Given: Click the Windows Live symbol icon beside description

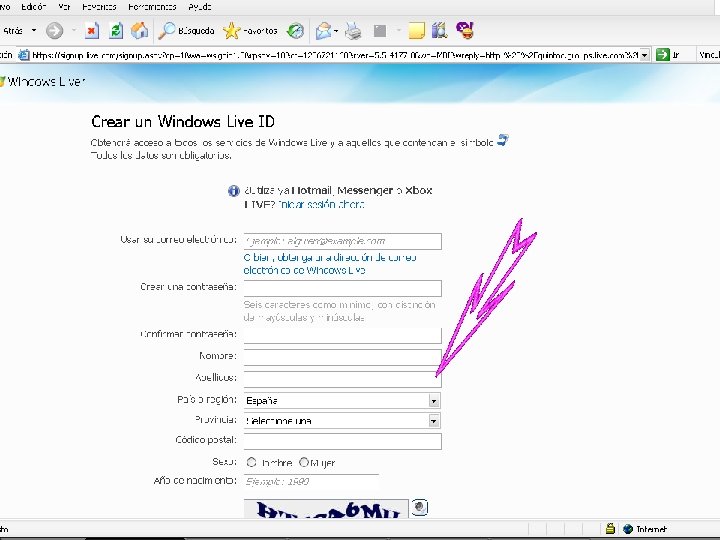Looking at the screenshot, I should pyautogui.click(x=503, y=140).
